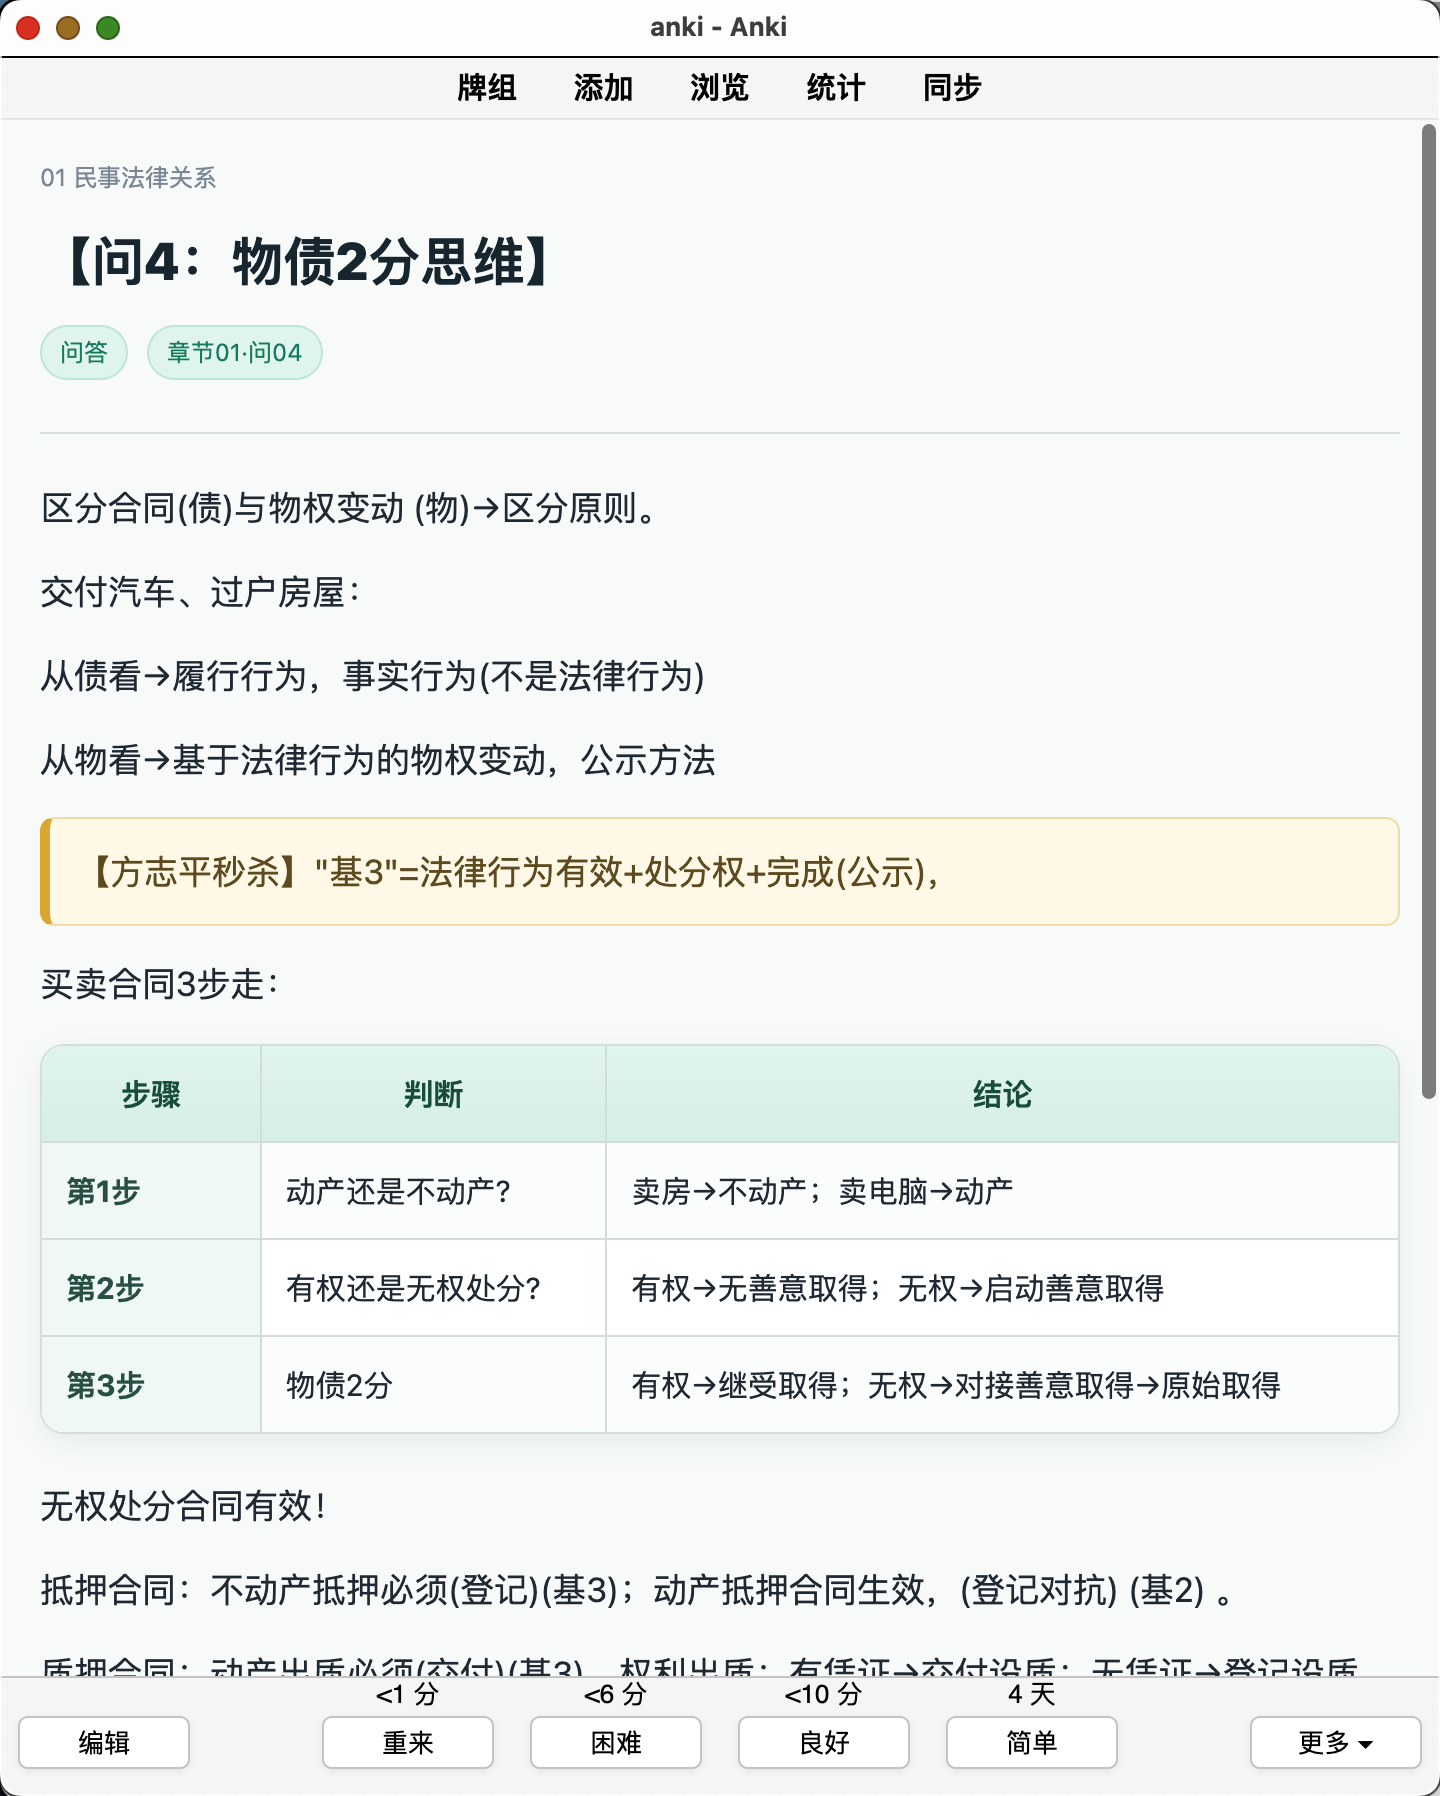Click the vertical scrollbar thumb

(1429, 612)
